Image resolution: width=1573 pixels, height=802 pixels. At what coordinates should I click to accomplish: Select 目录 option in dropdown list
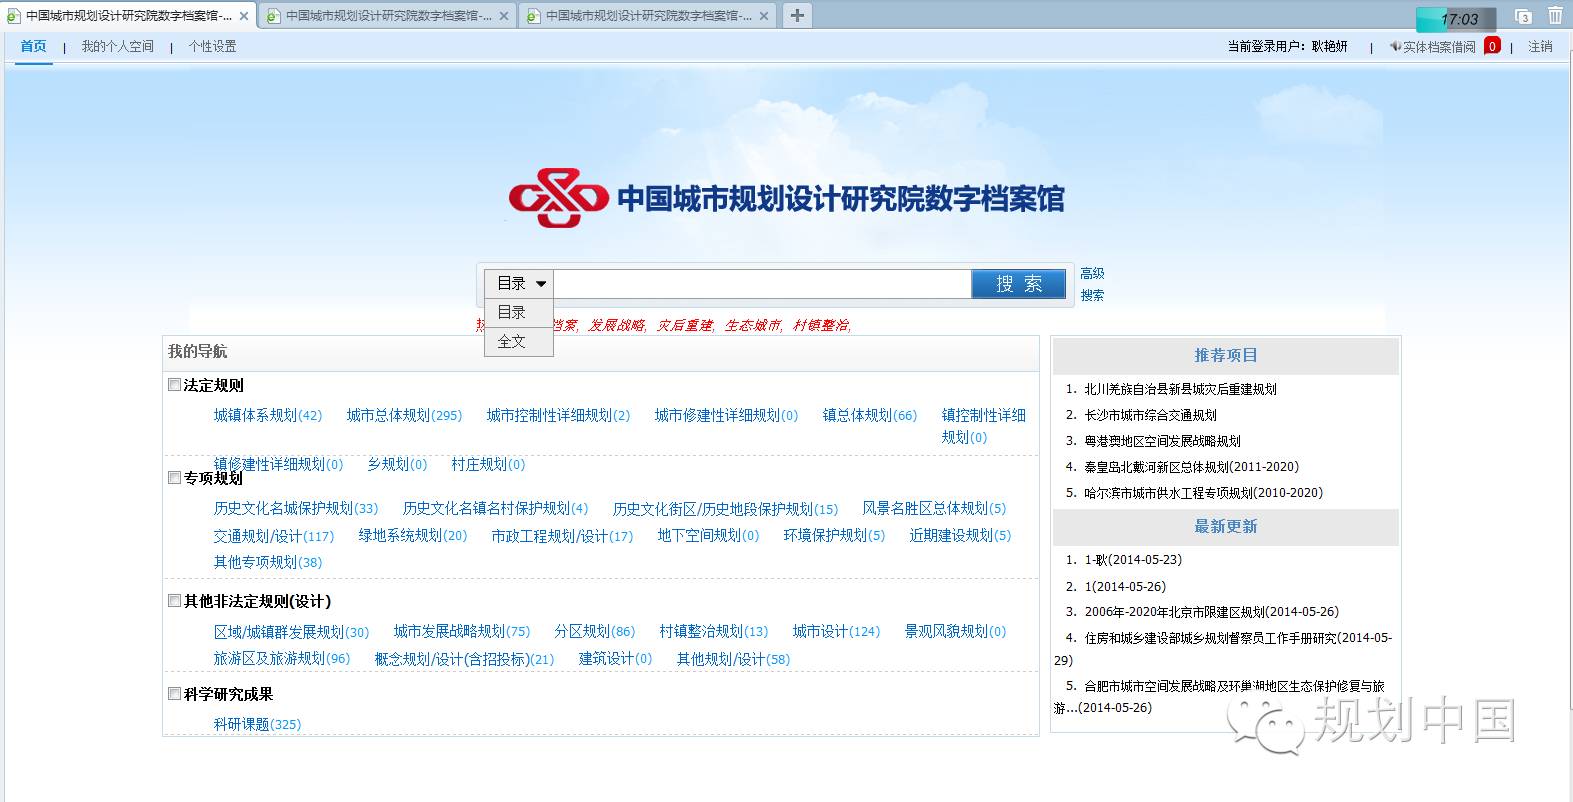tap(519, 312)
